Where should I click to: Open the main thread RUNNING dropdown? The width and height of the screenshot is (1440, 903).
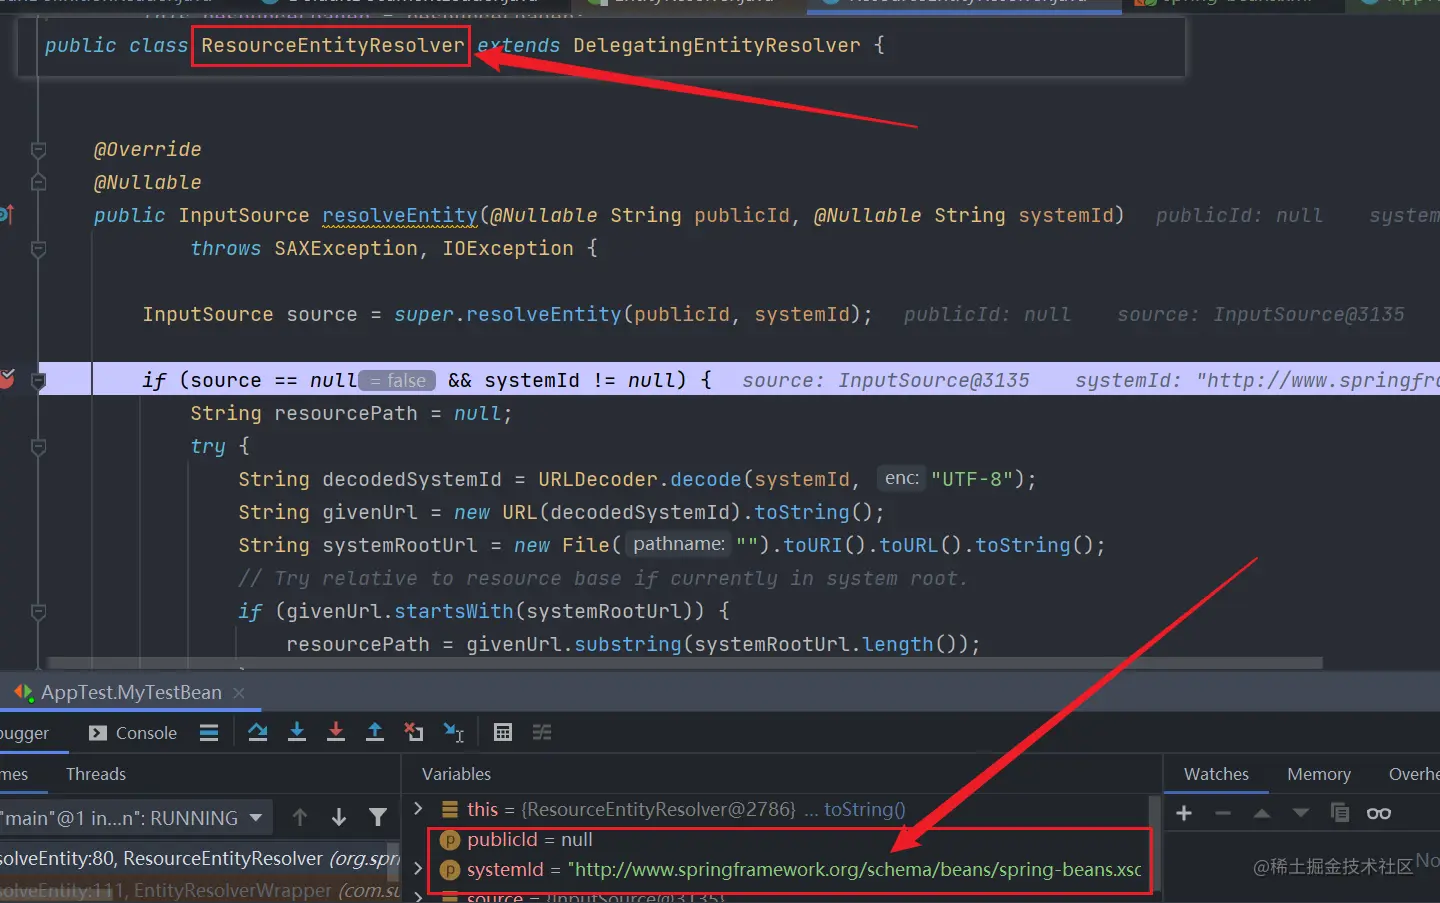[x=256, y=818]
